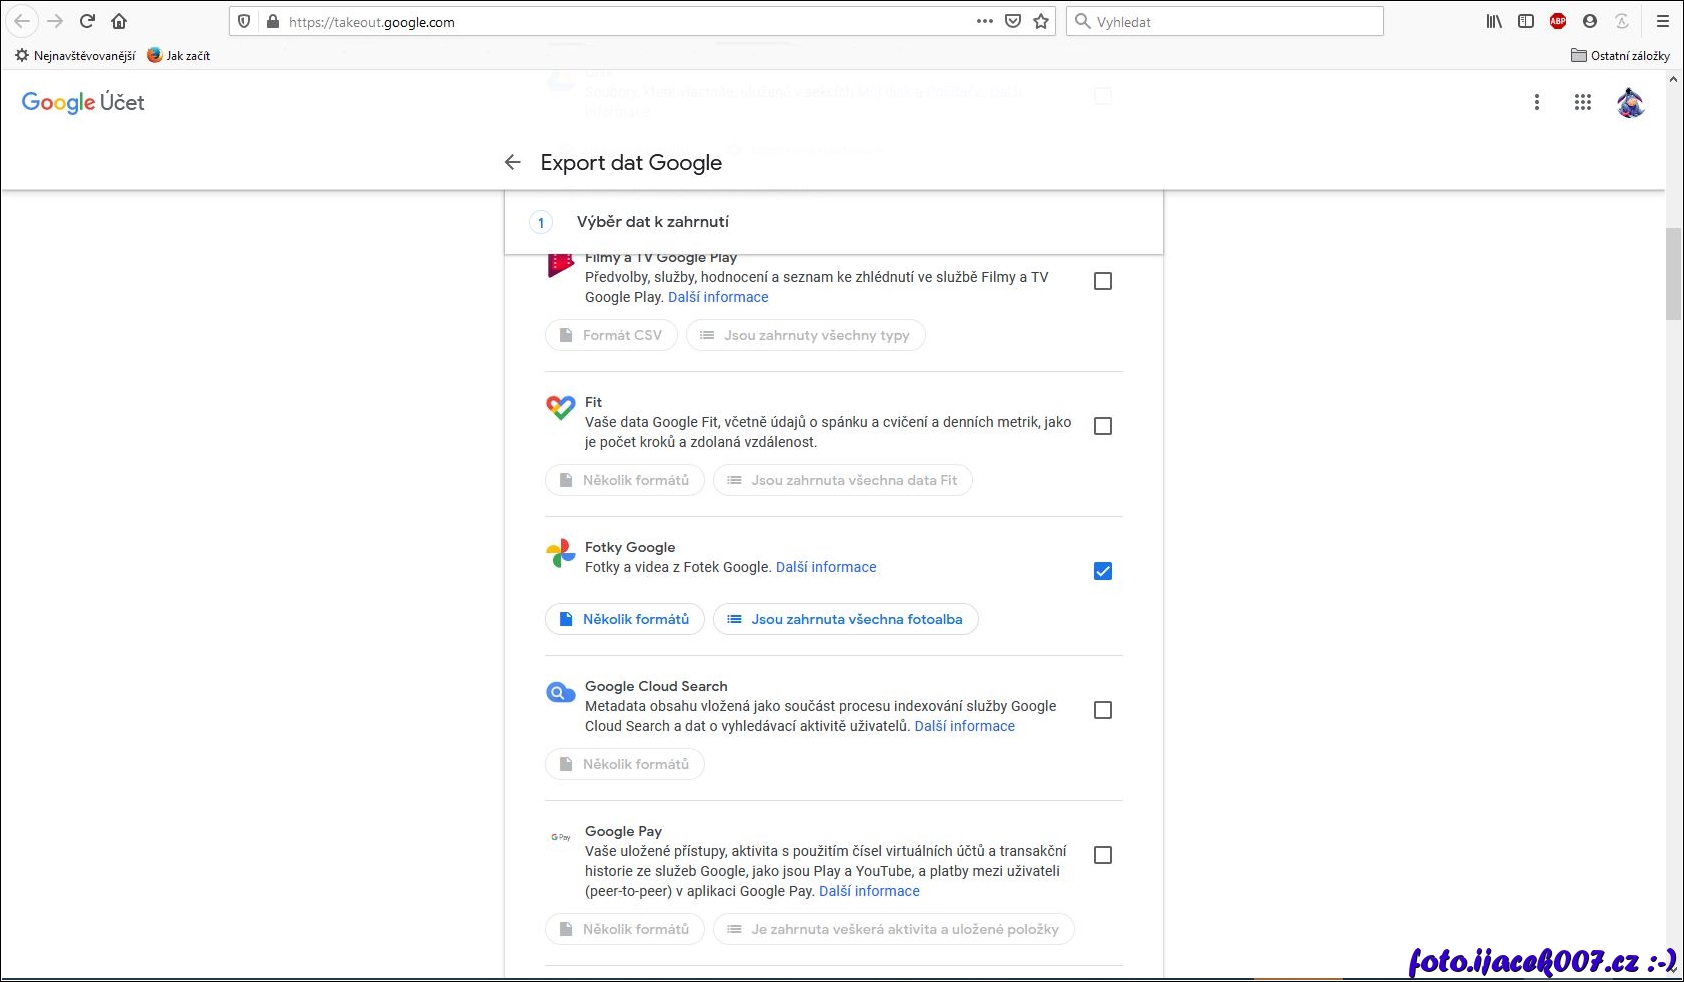Open the Google apps grid
The height and width of the screenshot is (982, 1684).
1582,102
